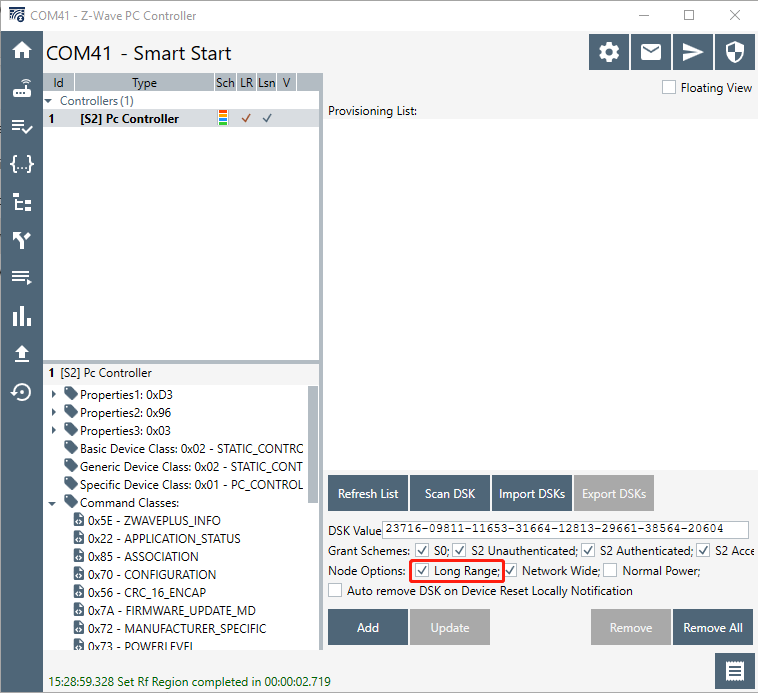Click the envelope icon in top toolbar
The width and height of the screenshot is (758, 693).
pyautogui.click(x=651, y=53)
